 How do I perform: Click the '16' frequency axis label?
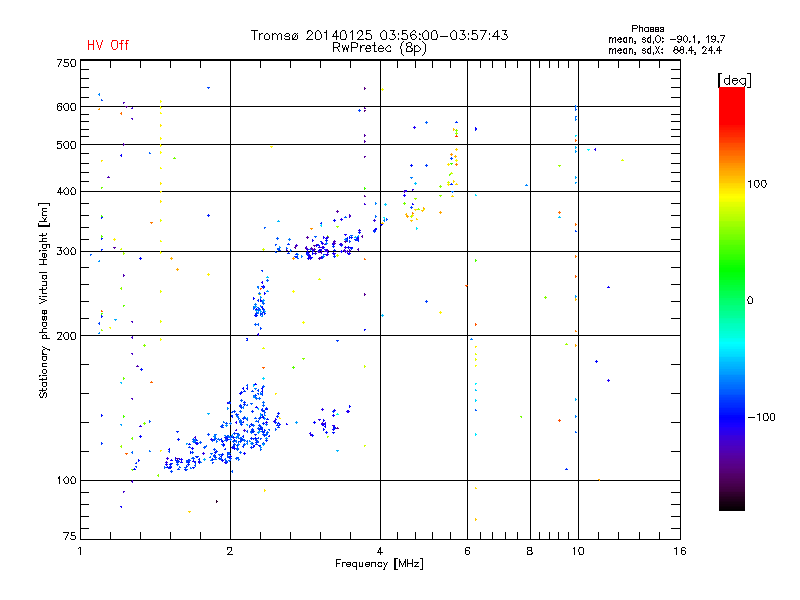[x=680, y=551]
